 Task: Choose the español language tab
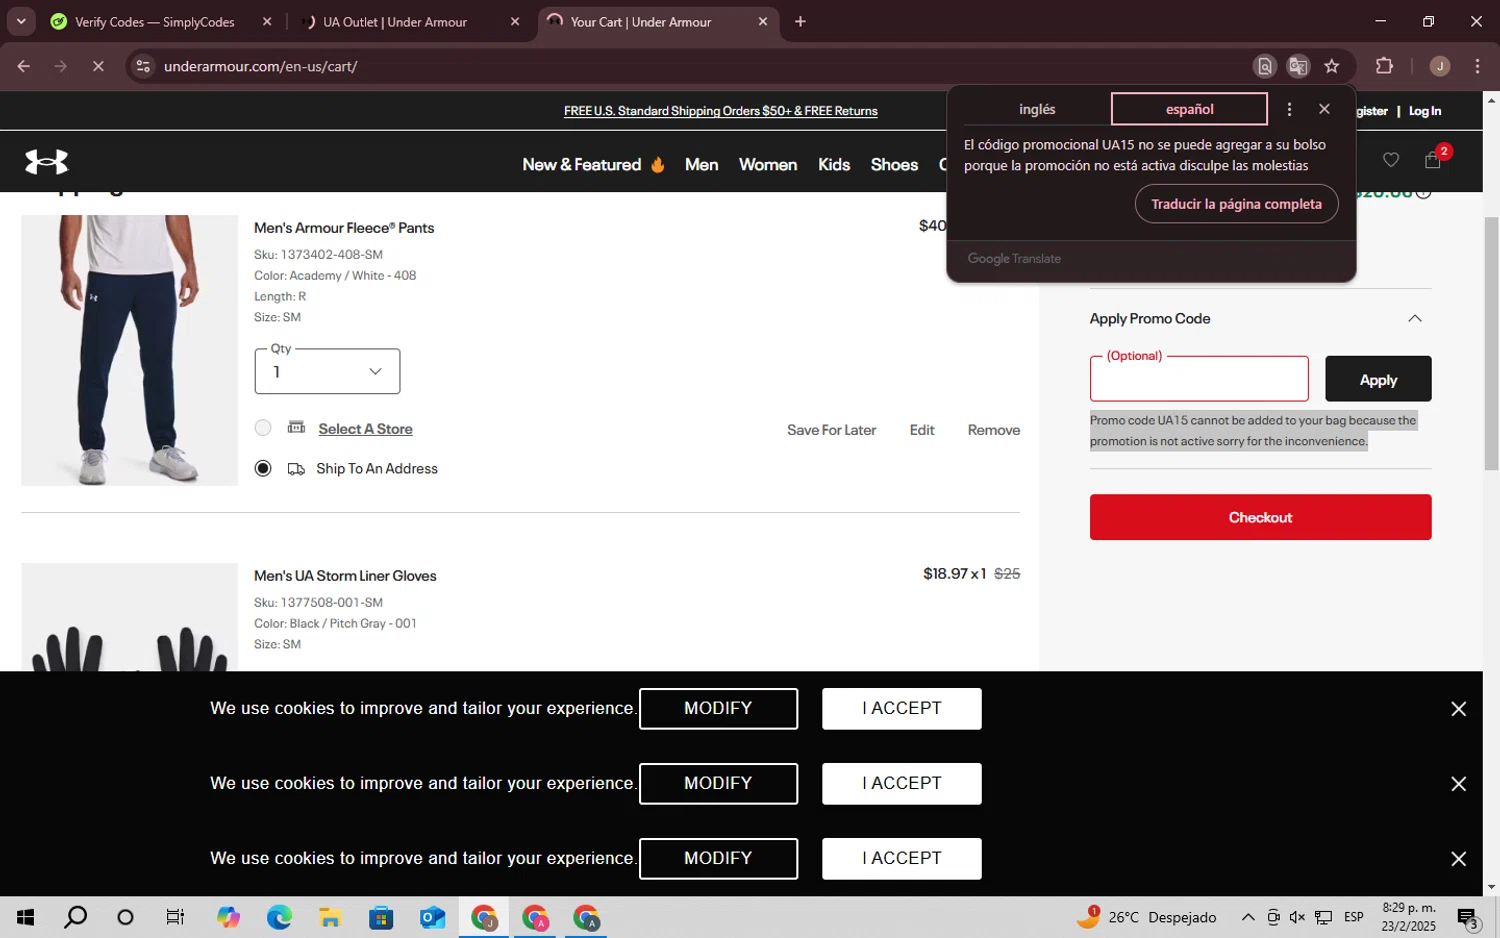pyautogui.click(x=1189, y=109)
